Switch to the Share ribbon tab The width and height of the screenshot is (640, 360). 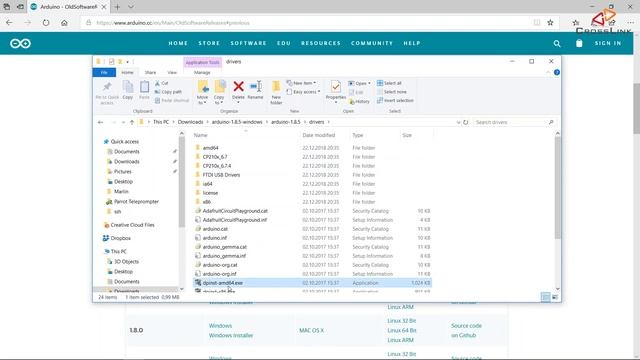[150, 72]
